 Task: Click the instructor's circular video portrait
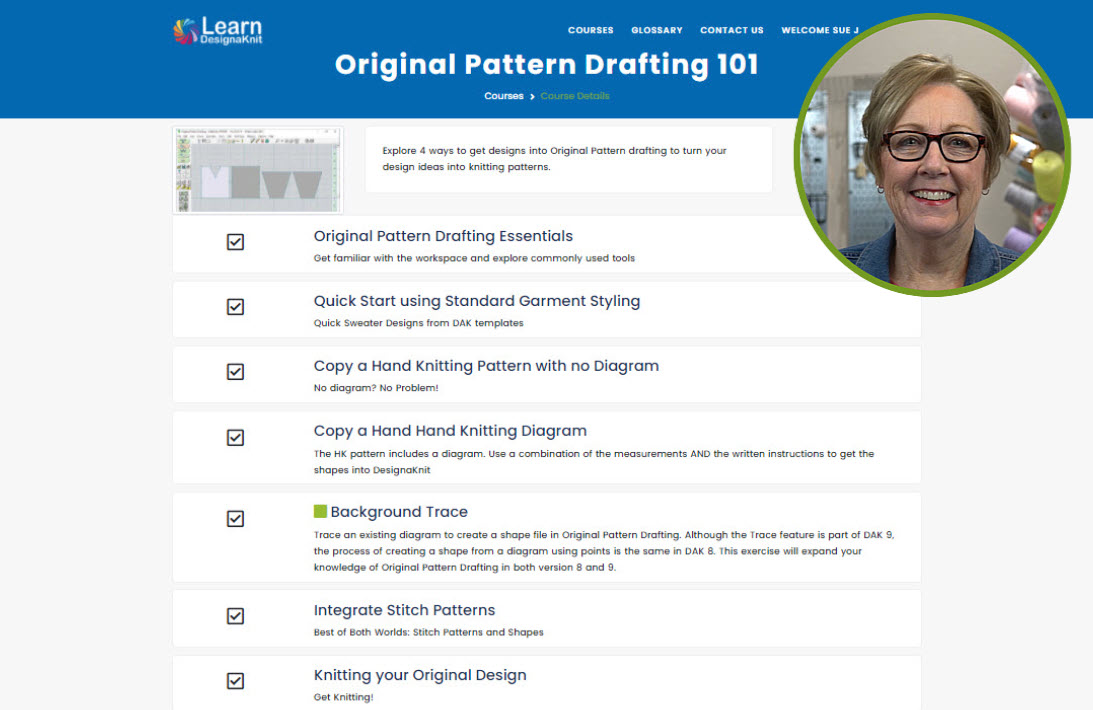point(932,155)
